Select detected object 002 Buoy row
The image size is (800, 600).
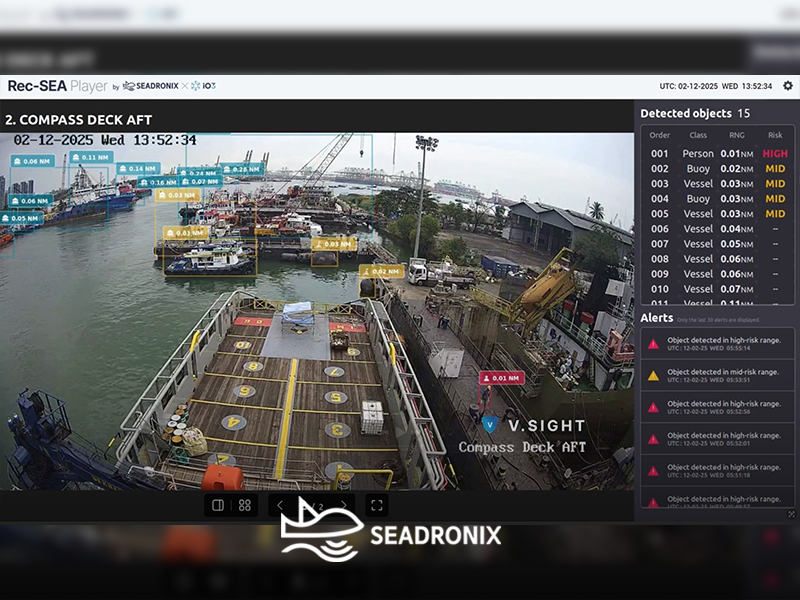point(718,169)
